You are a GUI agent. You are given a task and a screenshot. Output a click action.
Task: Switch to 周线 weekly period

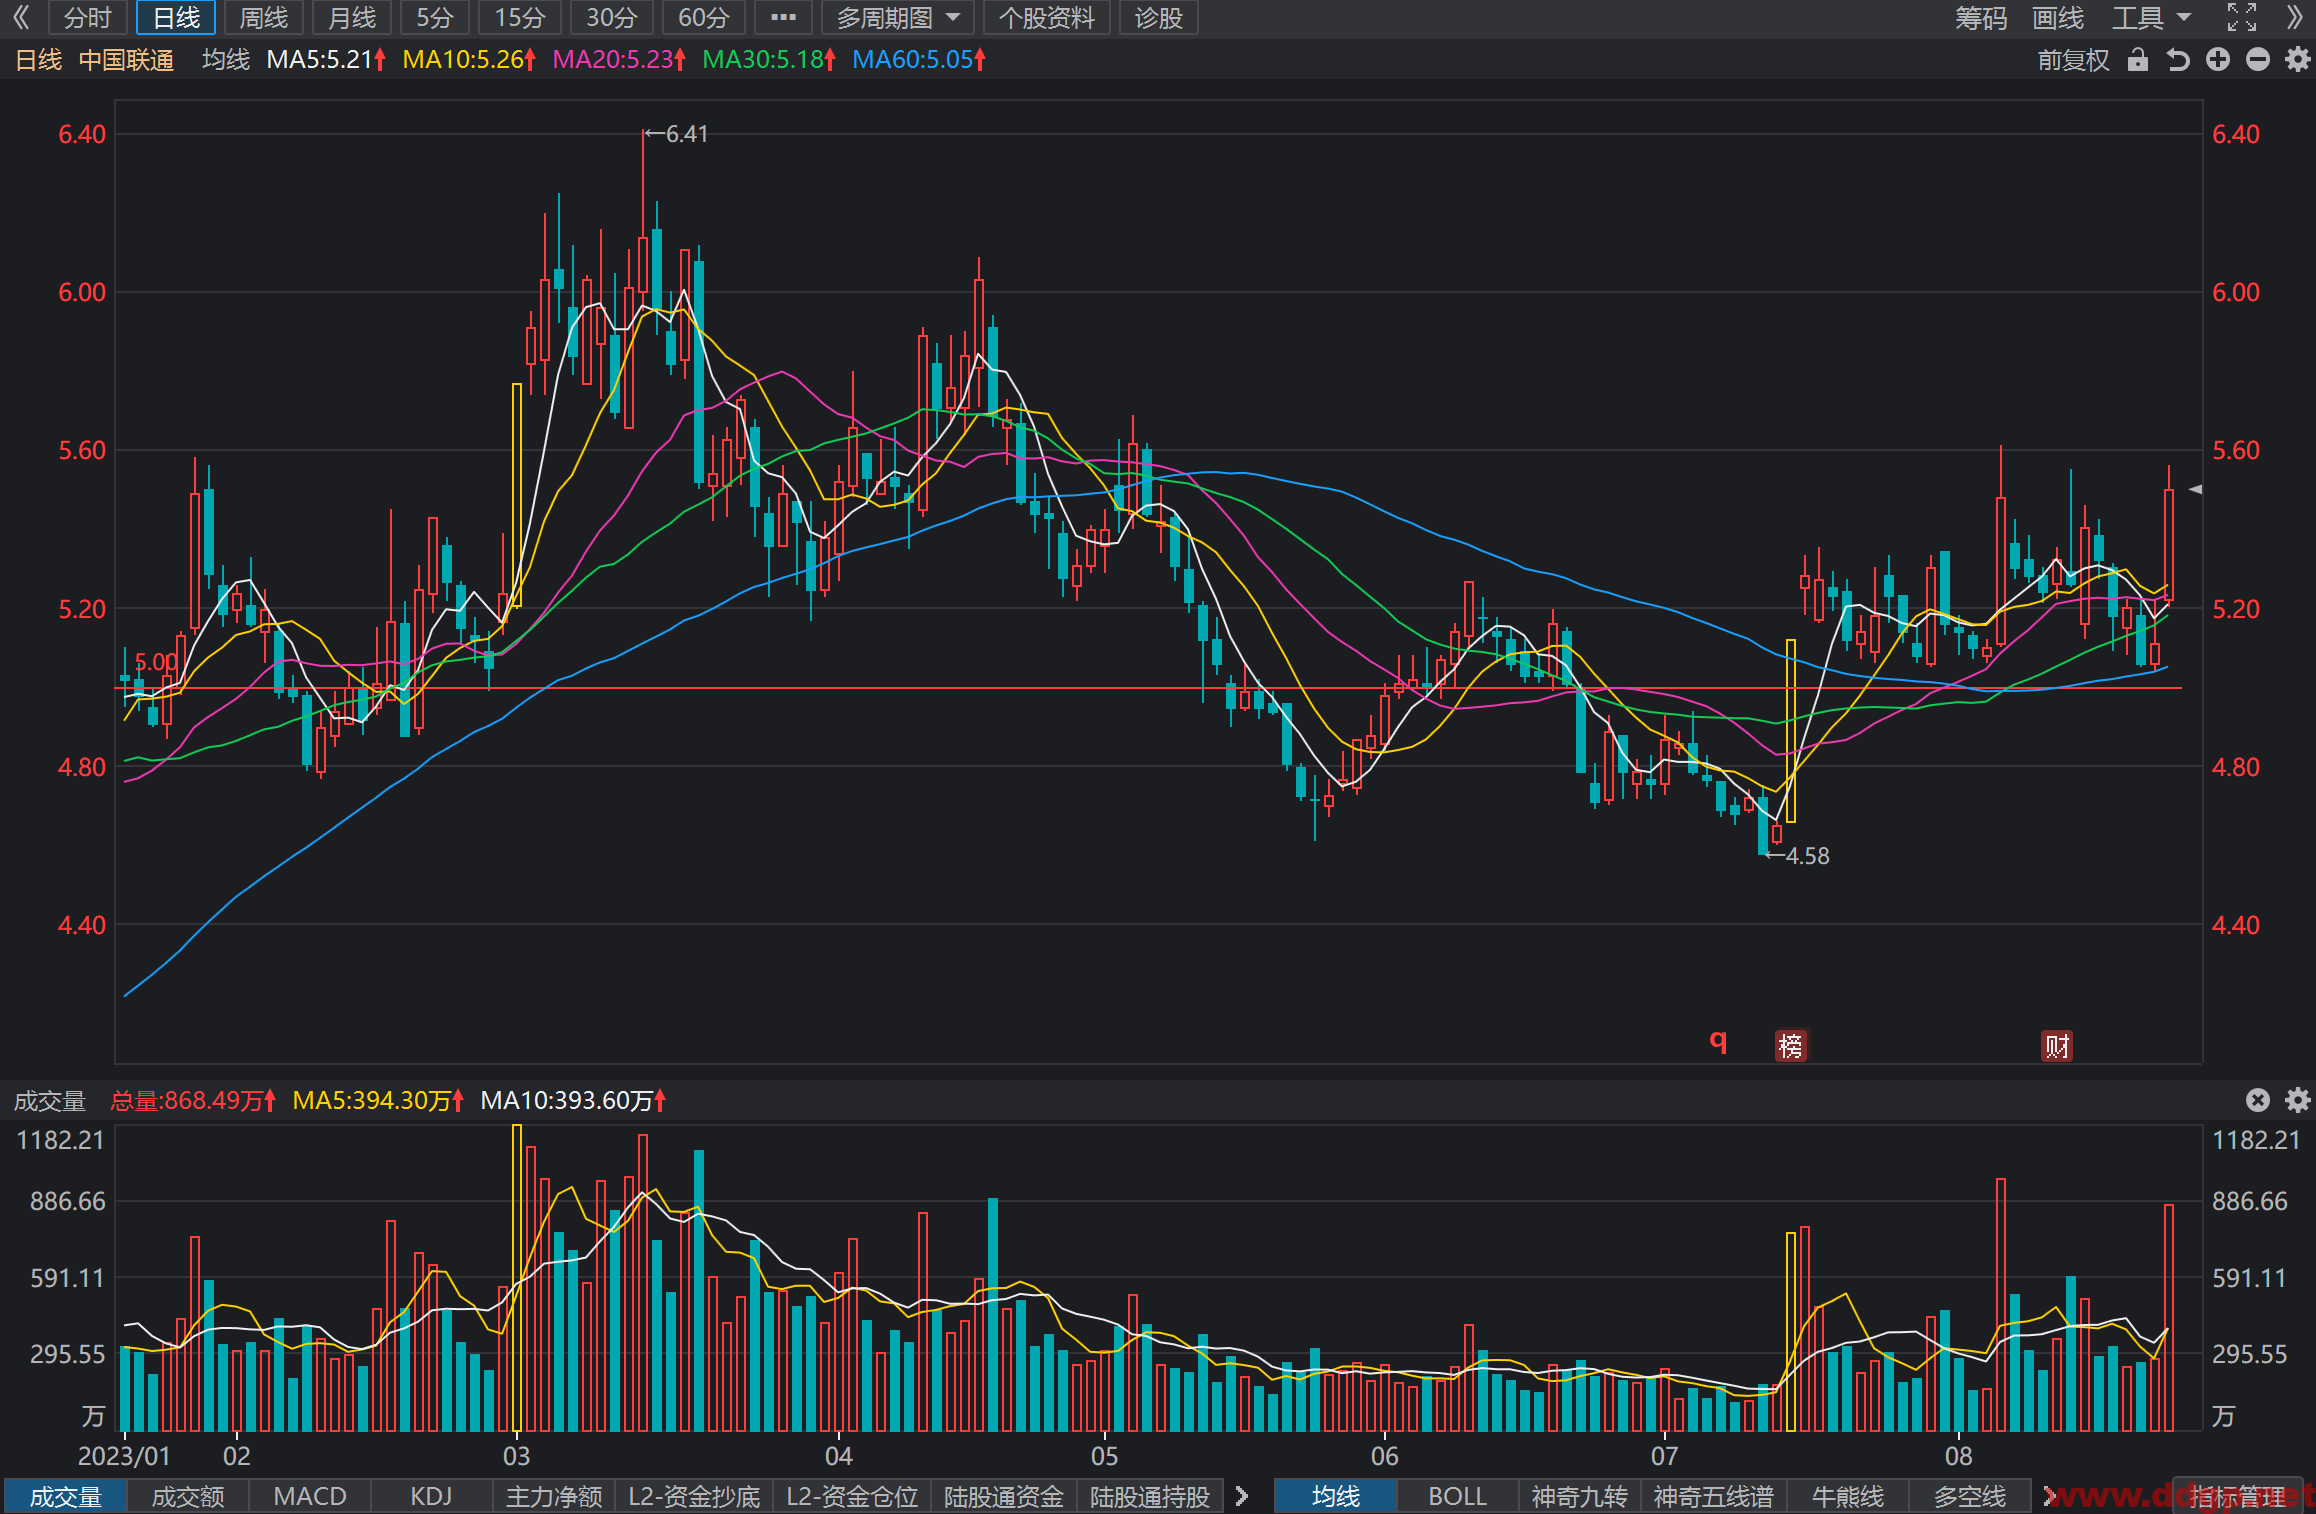point(264,17)
